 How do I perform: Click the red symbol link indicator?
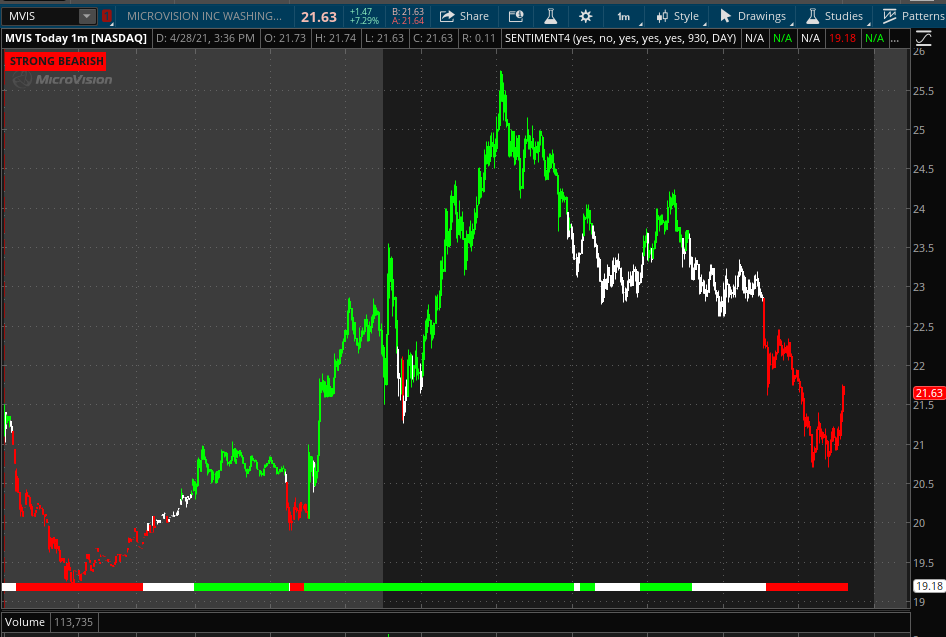(107, 16)
